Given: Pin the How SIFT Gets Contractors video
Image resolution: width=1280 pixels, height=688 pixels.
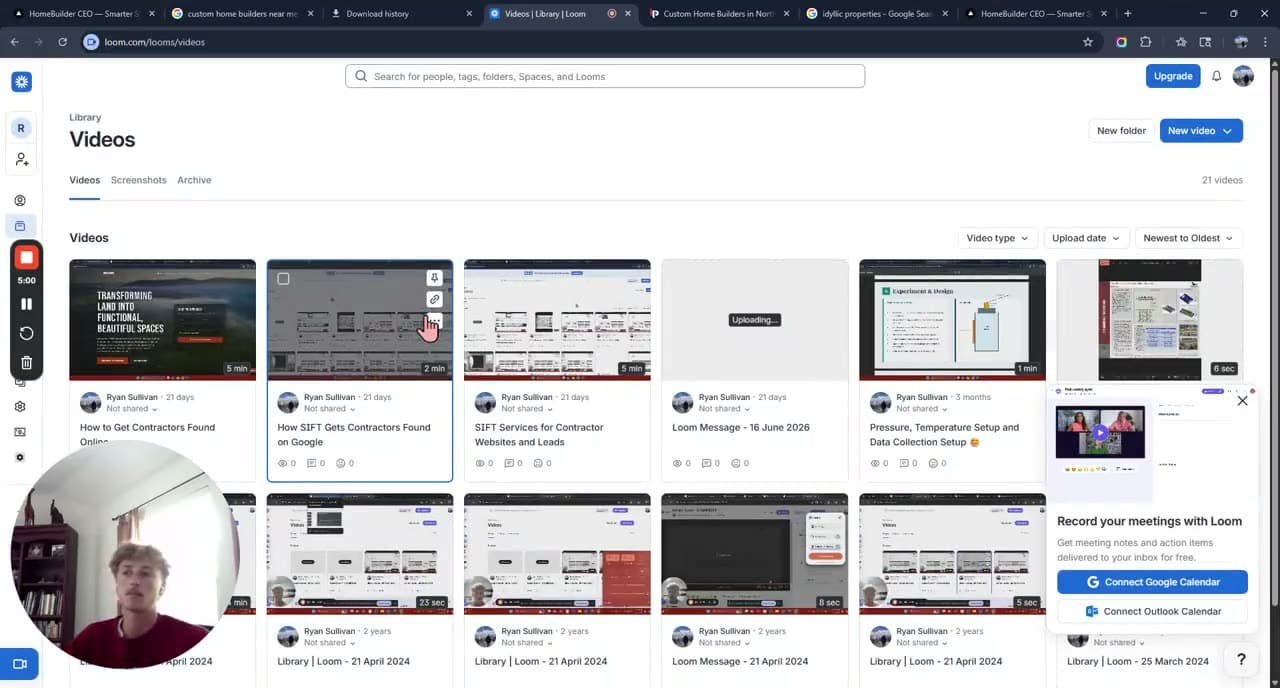Looking at the screenshot, I should click(x=434, y=278).
